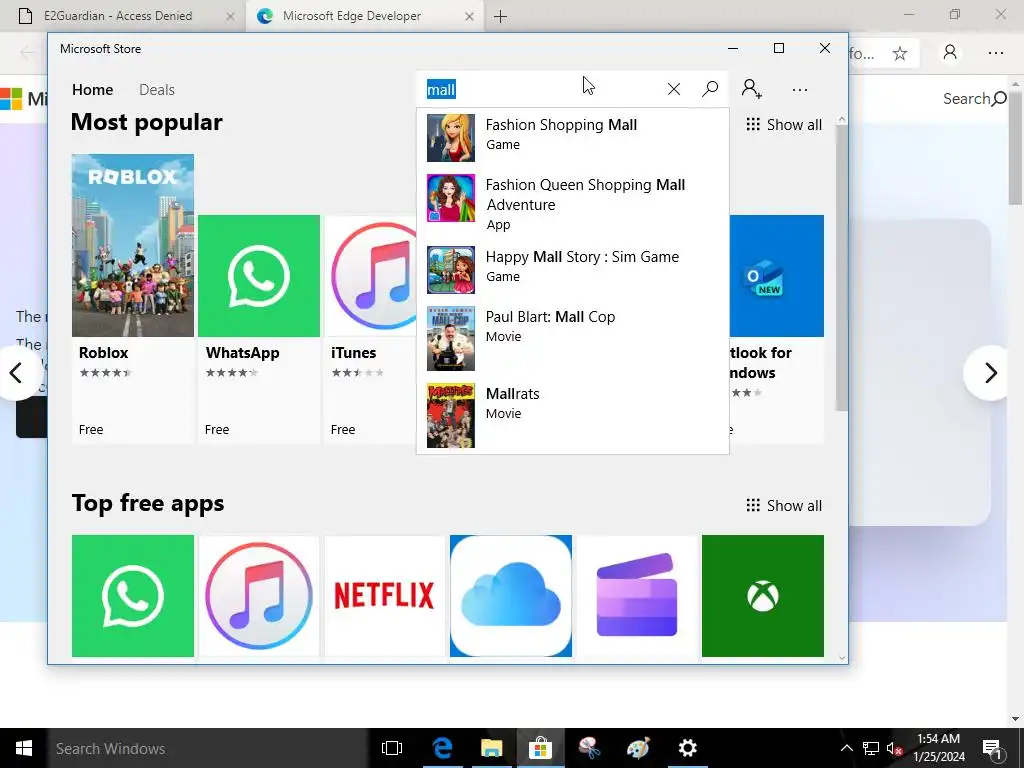Go to previous carousel slide in Edge page

coord(16,373)
